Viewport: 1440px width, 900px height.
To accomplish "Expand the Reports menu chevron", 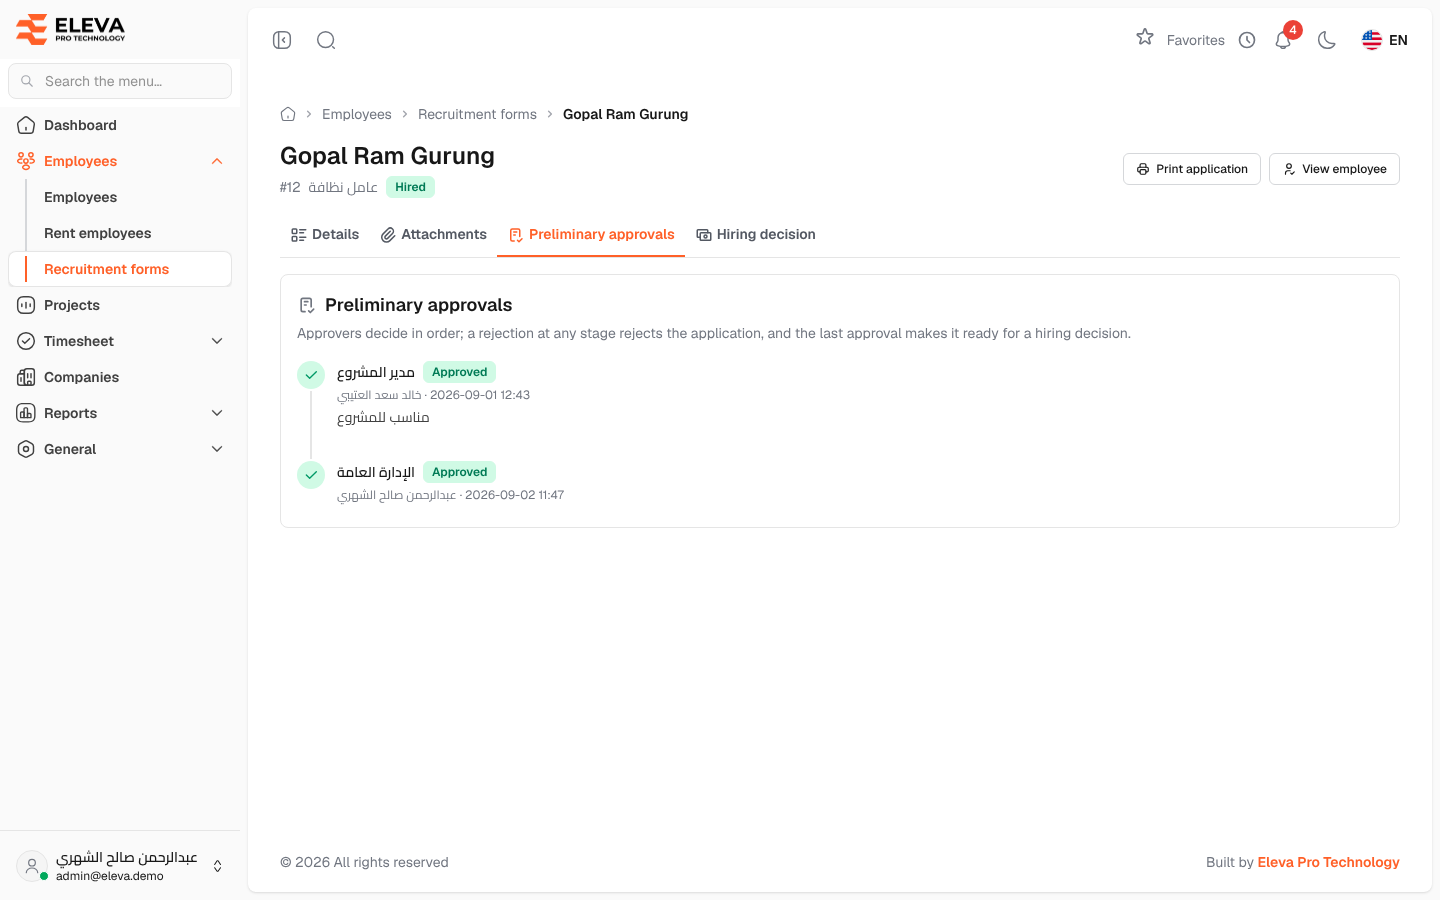I will tap(217, 413).
